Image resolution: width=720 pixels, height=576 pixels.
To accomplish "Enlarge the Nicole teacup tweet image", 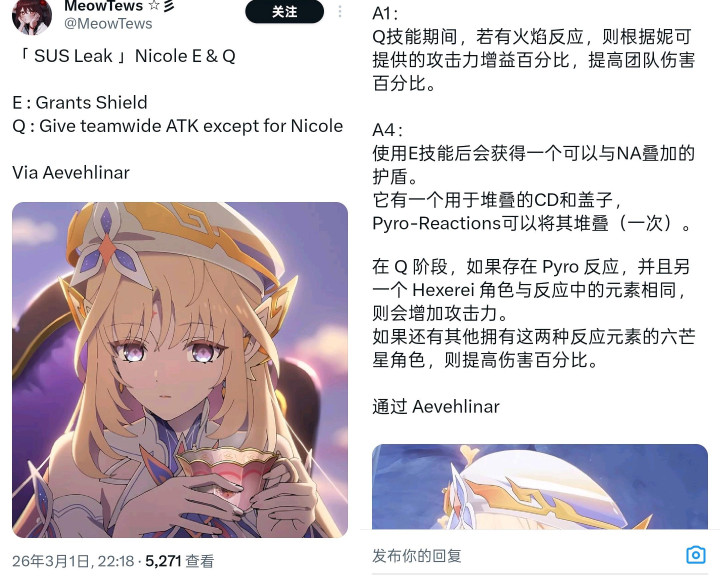I will pyautogui.click(x=180, y=370).
